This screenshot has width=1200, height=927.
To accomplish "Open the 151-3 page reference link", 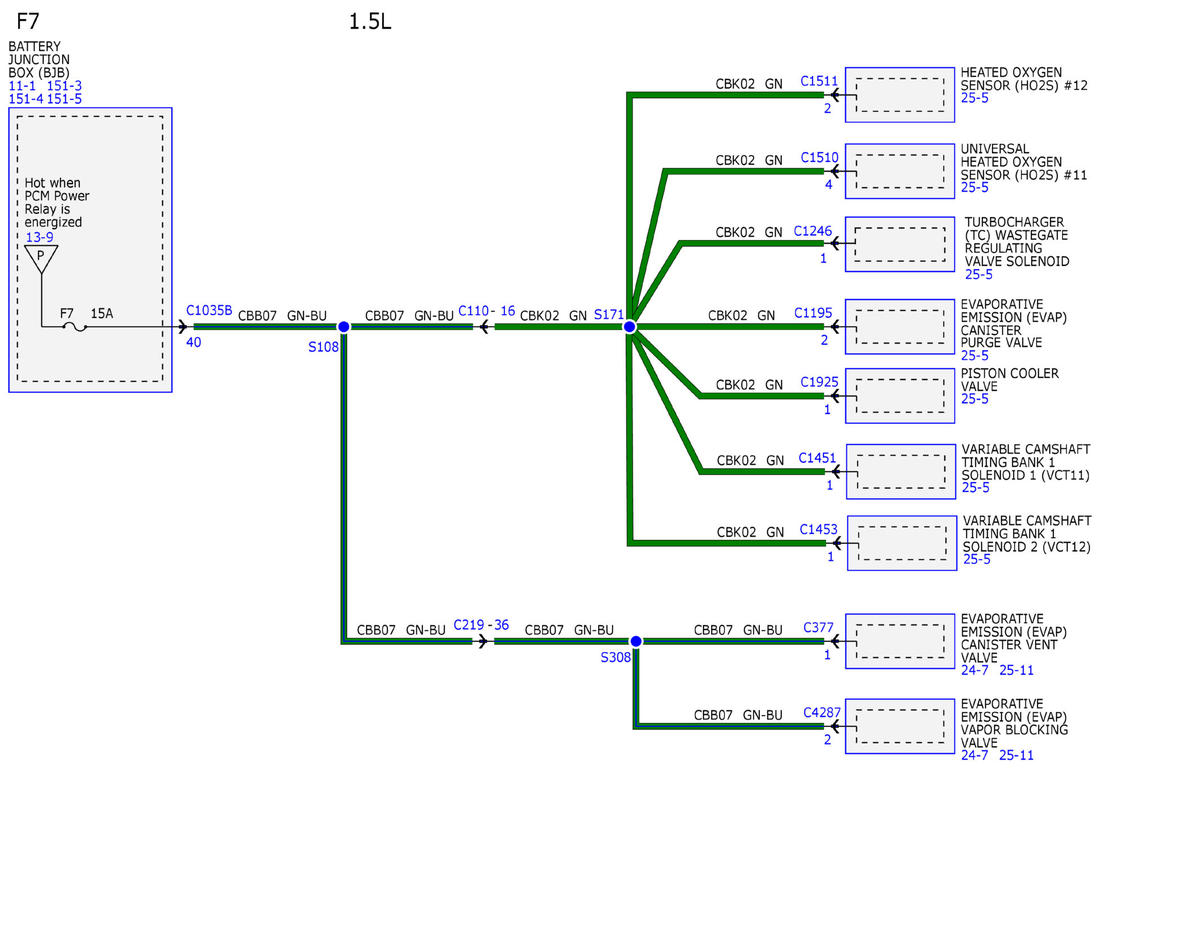I will pos(64,86).
